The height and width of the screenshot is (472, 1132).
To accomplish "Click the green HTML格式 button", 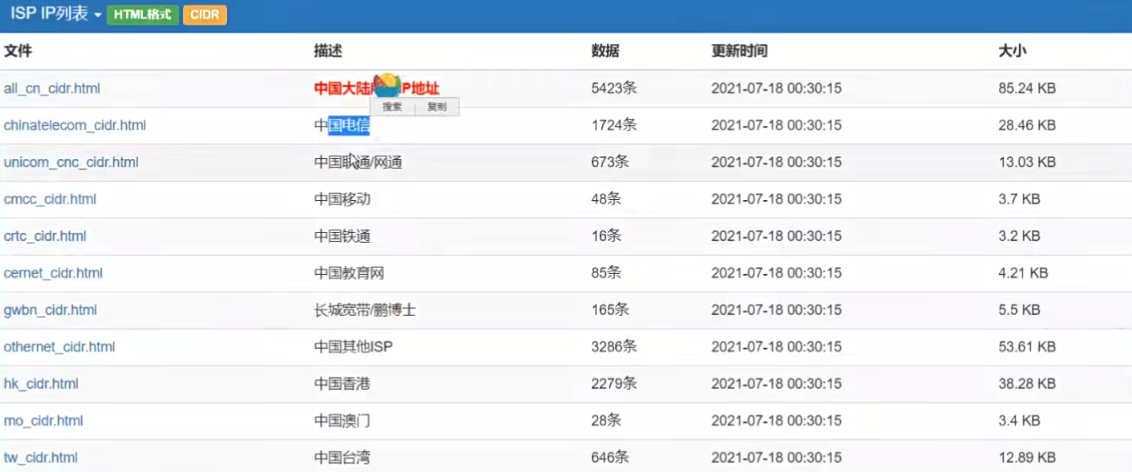I will [x=143, y=14].
